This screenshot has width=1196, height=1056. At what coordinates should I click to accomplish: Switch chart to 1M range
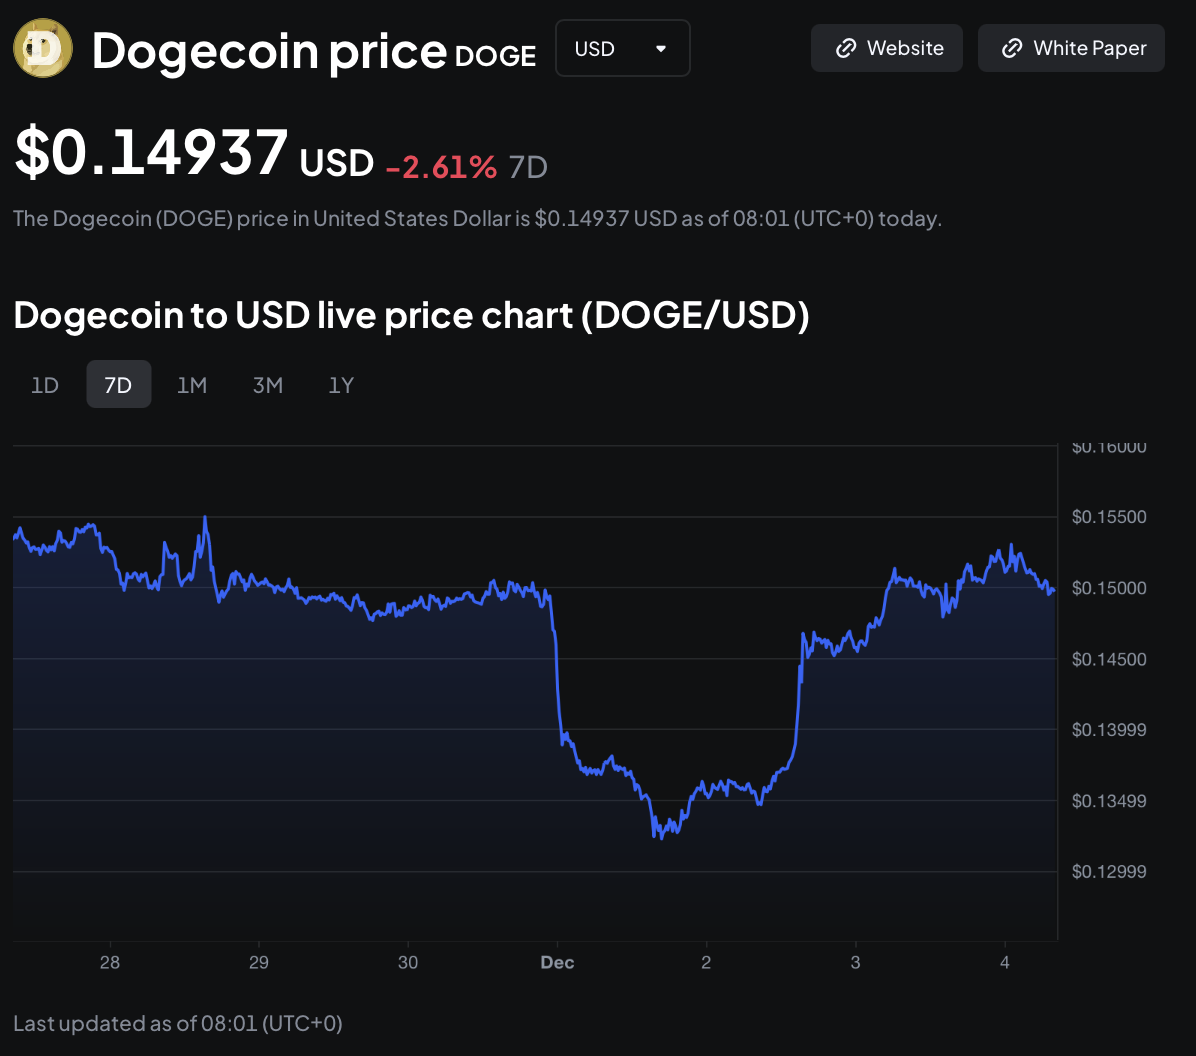coord(191,385)
